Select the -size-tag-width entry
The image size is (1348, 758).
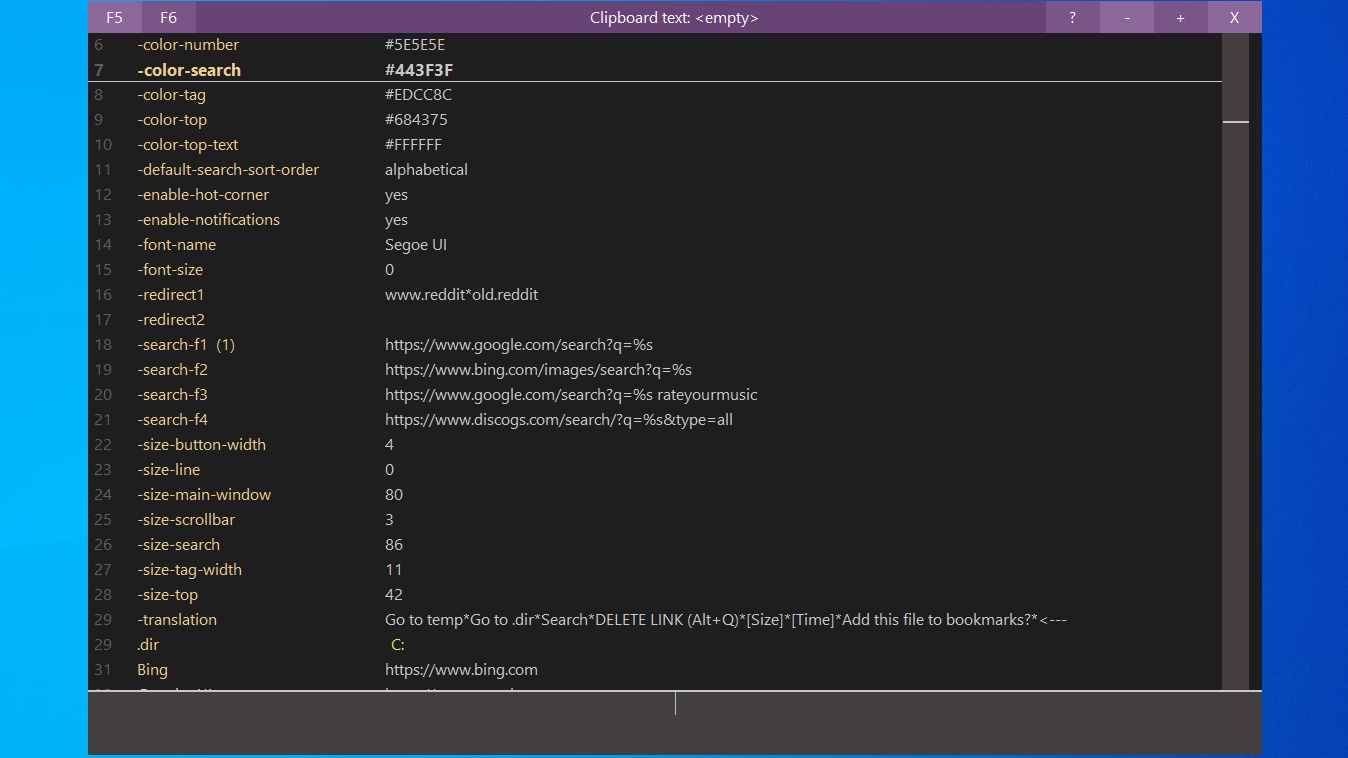[x=189, y=570]
